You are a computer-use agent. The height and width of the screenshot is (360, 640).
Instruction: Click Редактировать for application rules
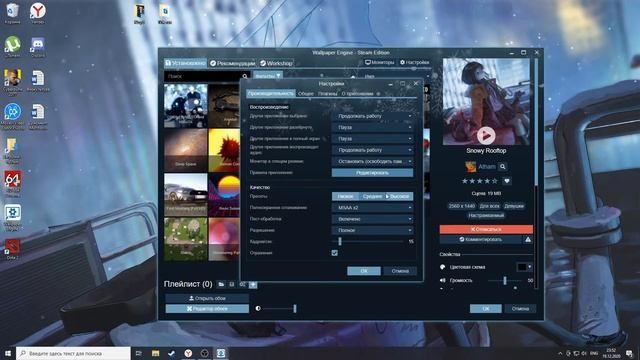372,173
